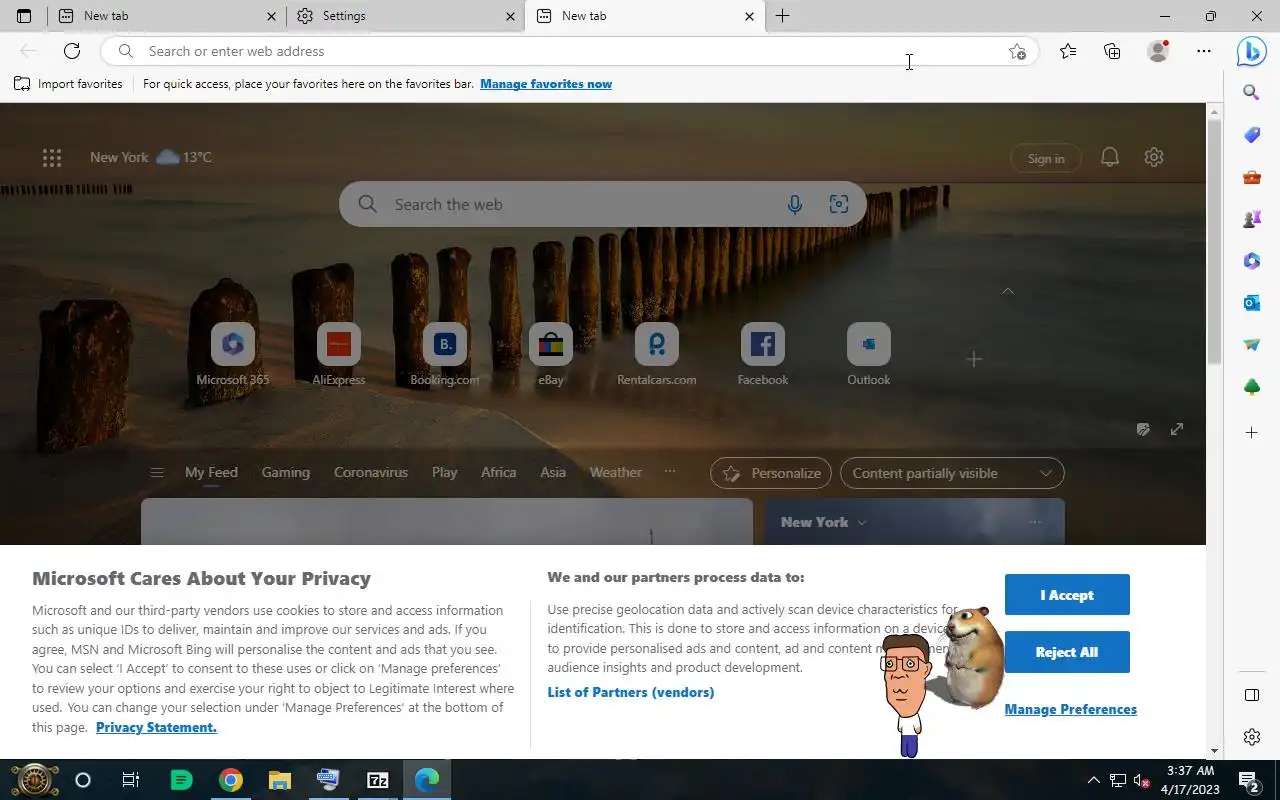Viewport: 1280px width, 800px height.
Task: Click the Import favorites button
Action: (68, 84)
